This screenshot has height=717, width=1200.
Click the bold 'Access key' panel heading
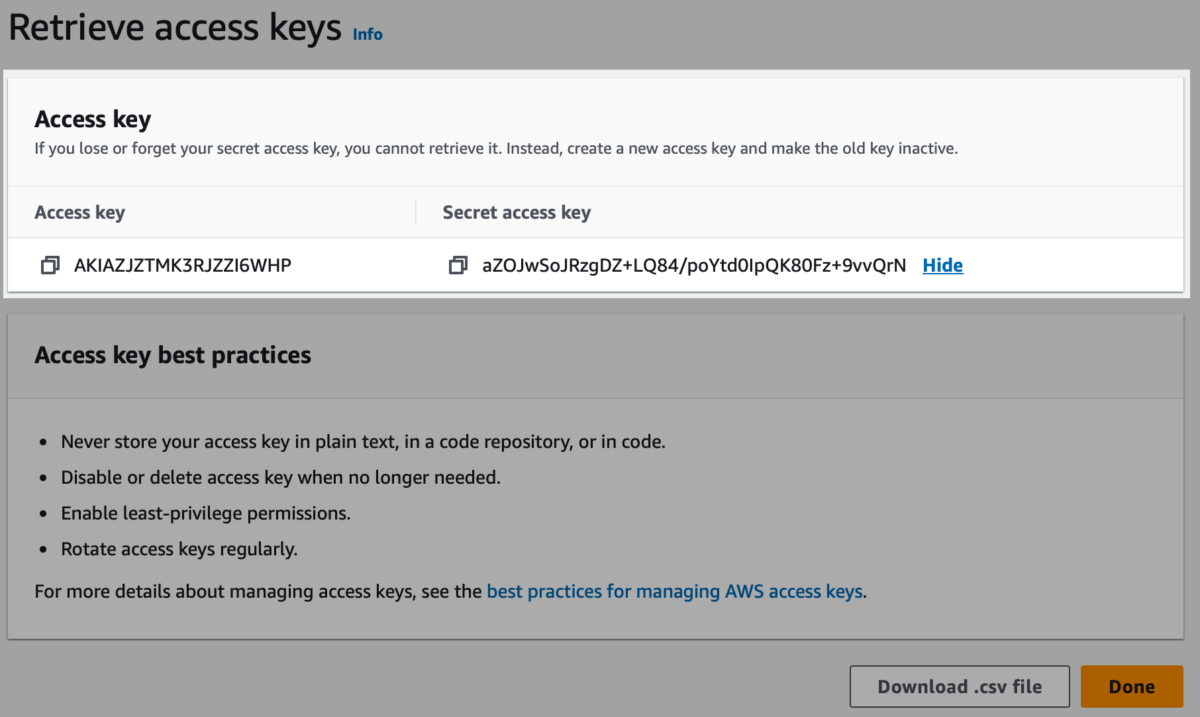[x=93, y=120]
